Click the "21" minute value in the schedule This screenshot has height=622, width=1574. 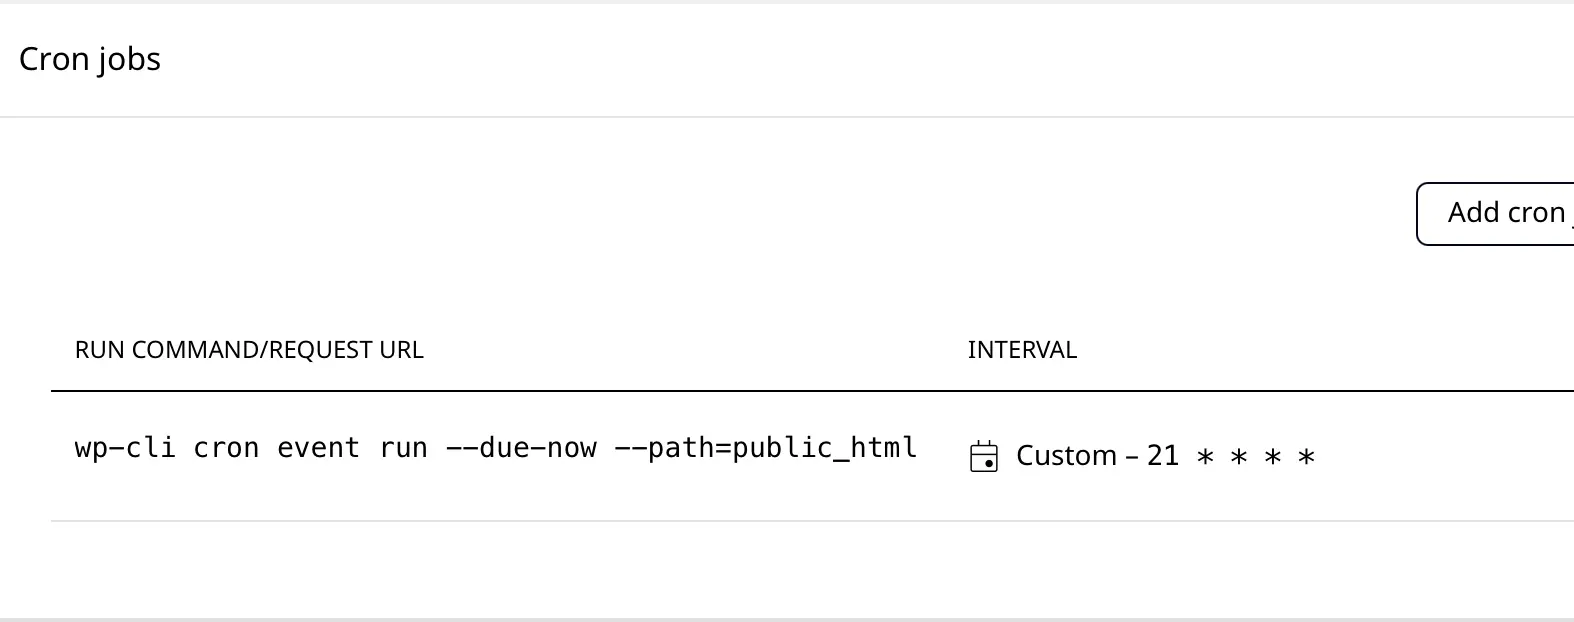coord(1163,456)
